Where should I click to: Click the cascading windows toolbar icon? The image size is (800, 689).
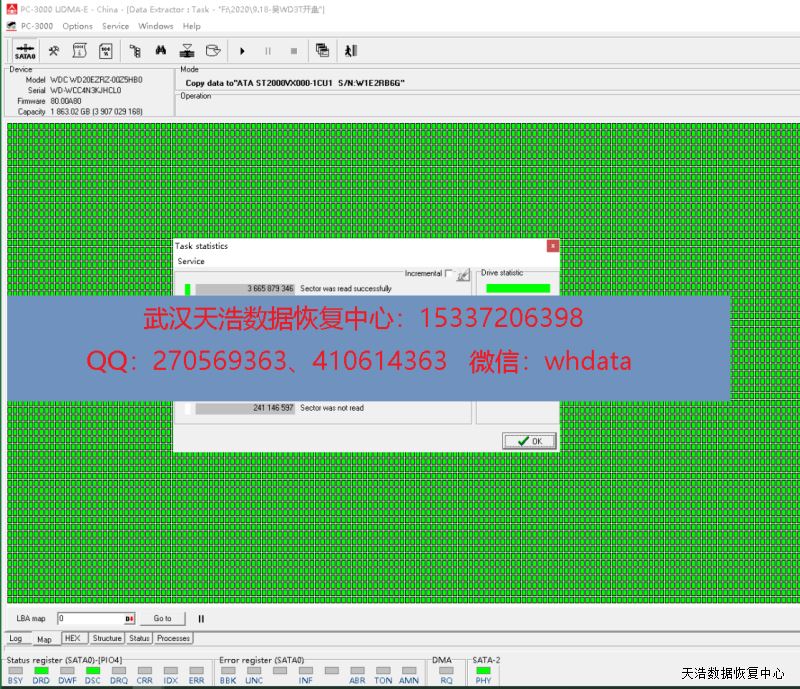click(322, 50)
